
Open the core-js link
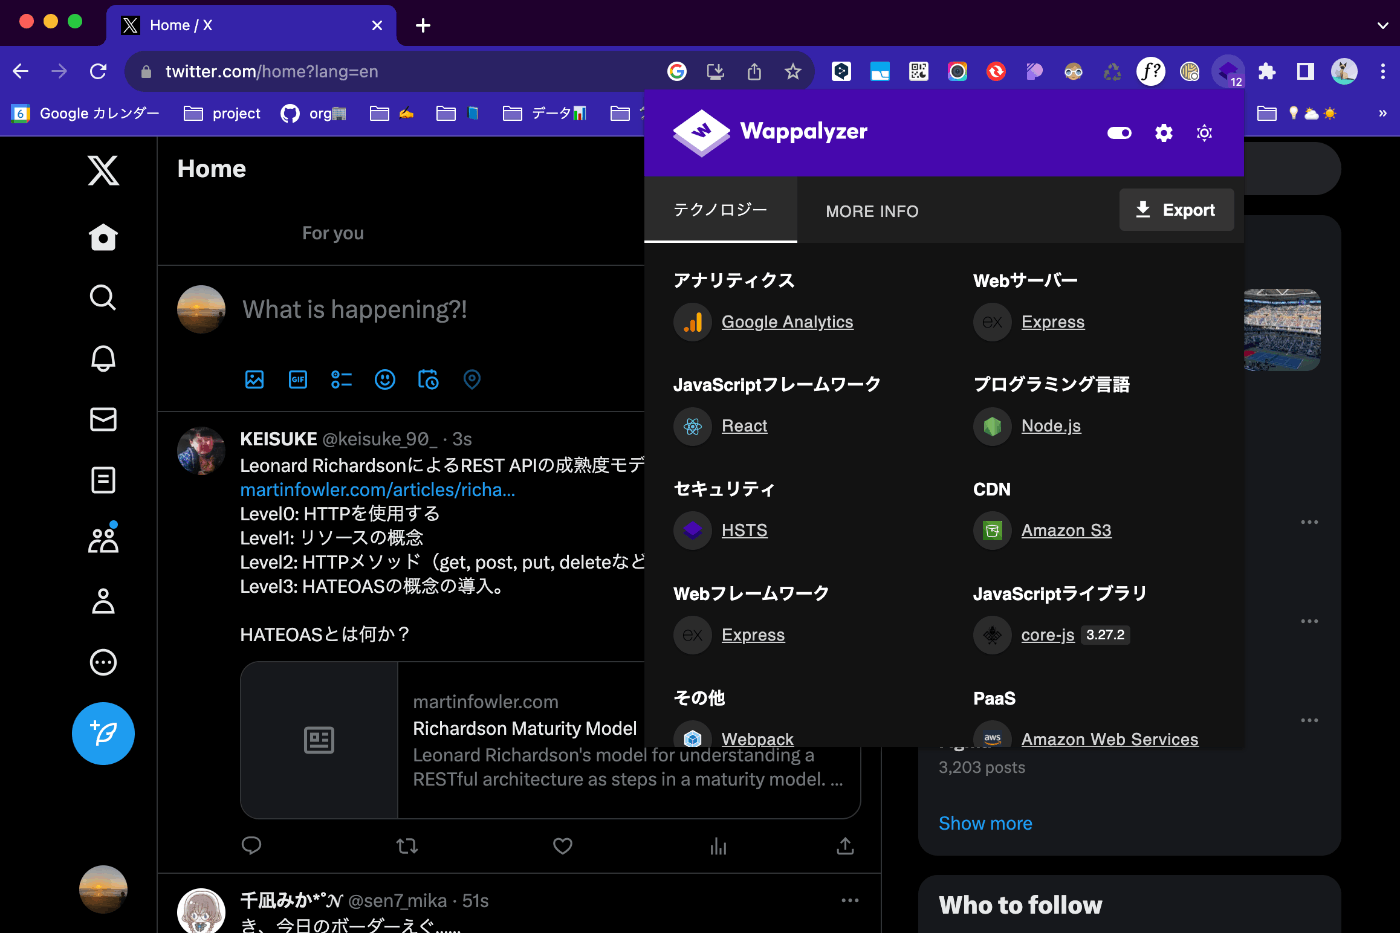1048,635
